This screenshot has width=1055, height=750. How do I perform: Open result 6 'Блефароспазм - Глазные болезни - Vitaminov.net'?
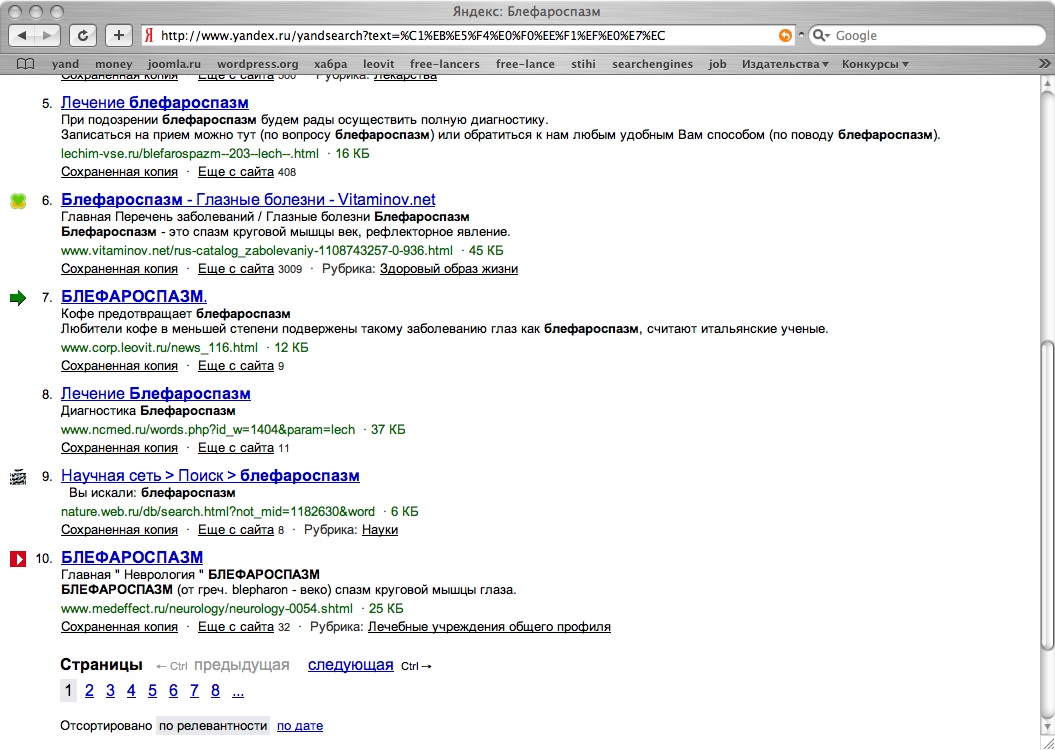[248, 200]
